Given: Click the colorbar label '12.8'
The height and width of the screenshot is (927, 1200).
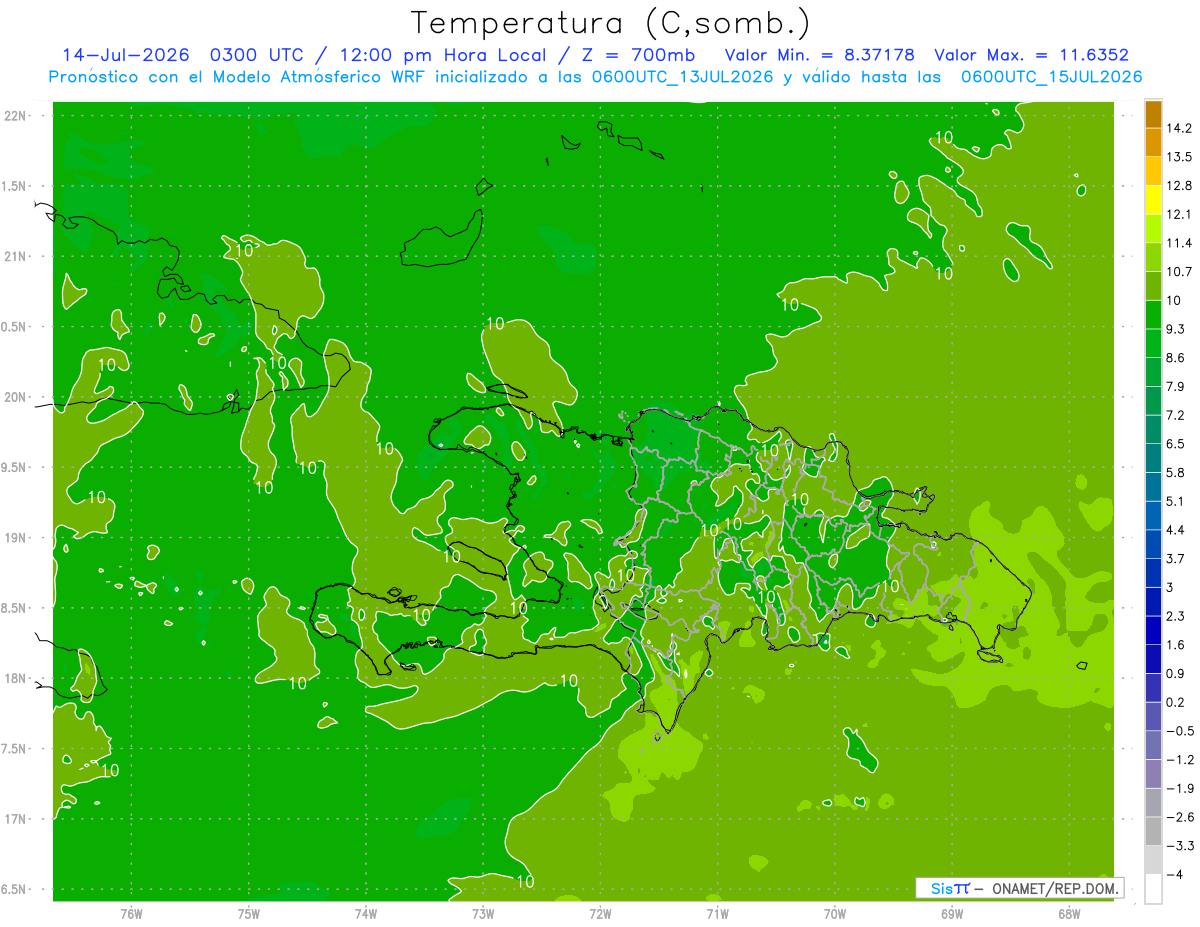Looking at the screenshot, I should [x=1179, y=186].
